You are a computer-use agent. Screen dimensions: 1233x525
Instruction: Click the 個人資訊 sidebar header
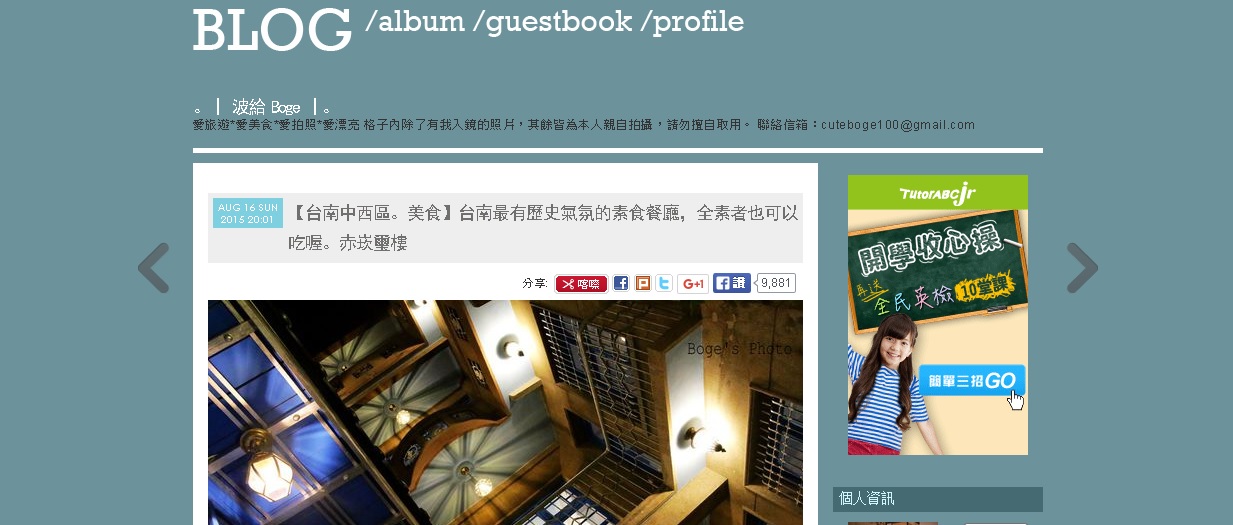coord(938,499)
